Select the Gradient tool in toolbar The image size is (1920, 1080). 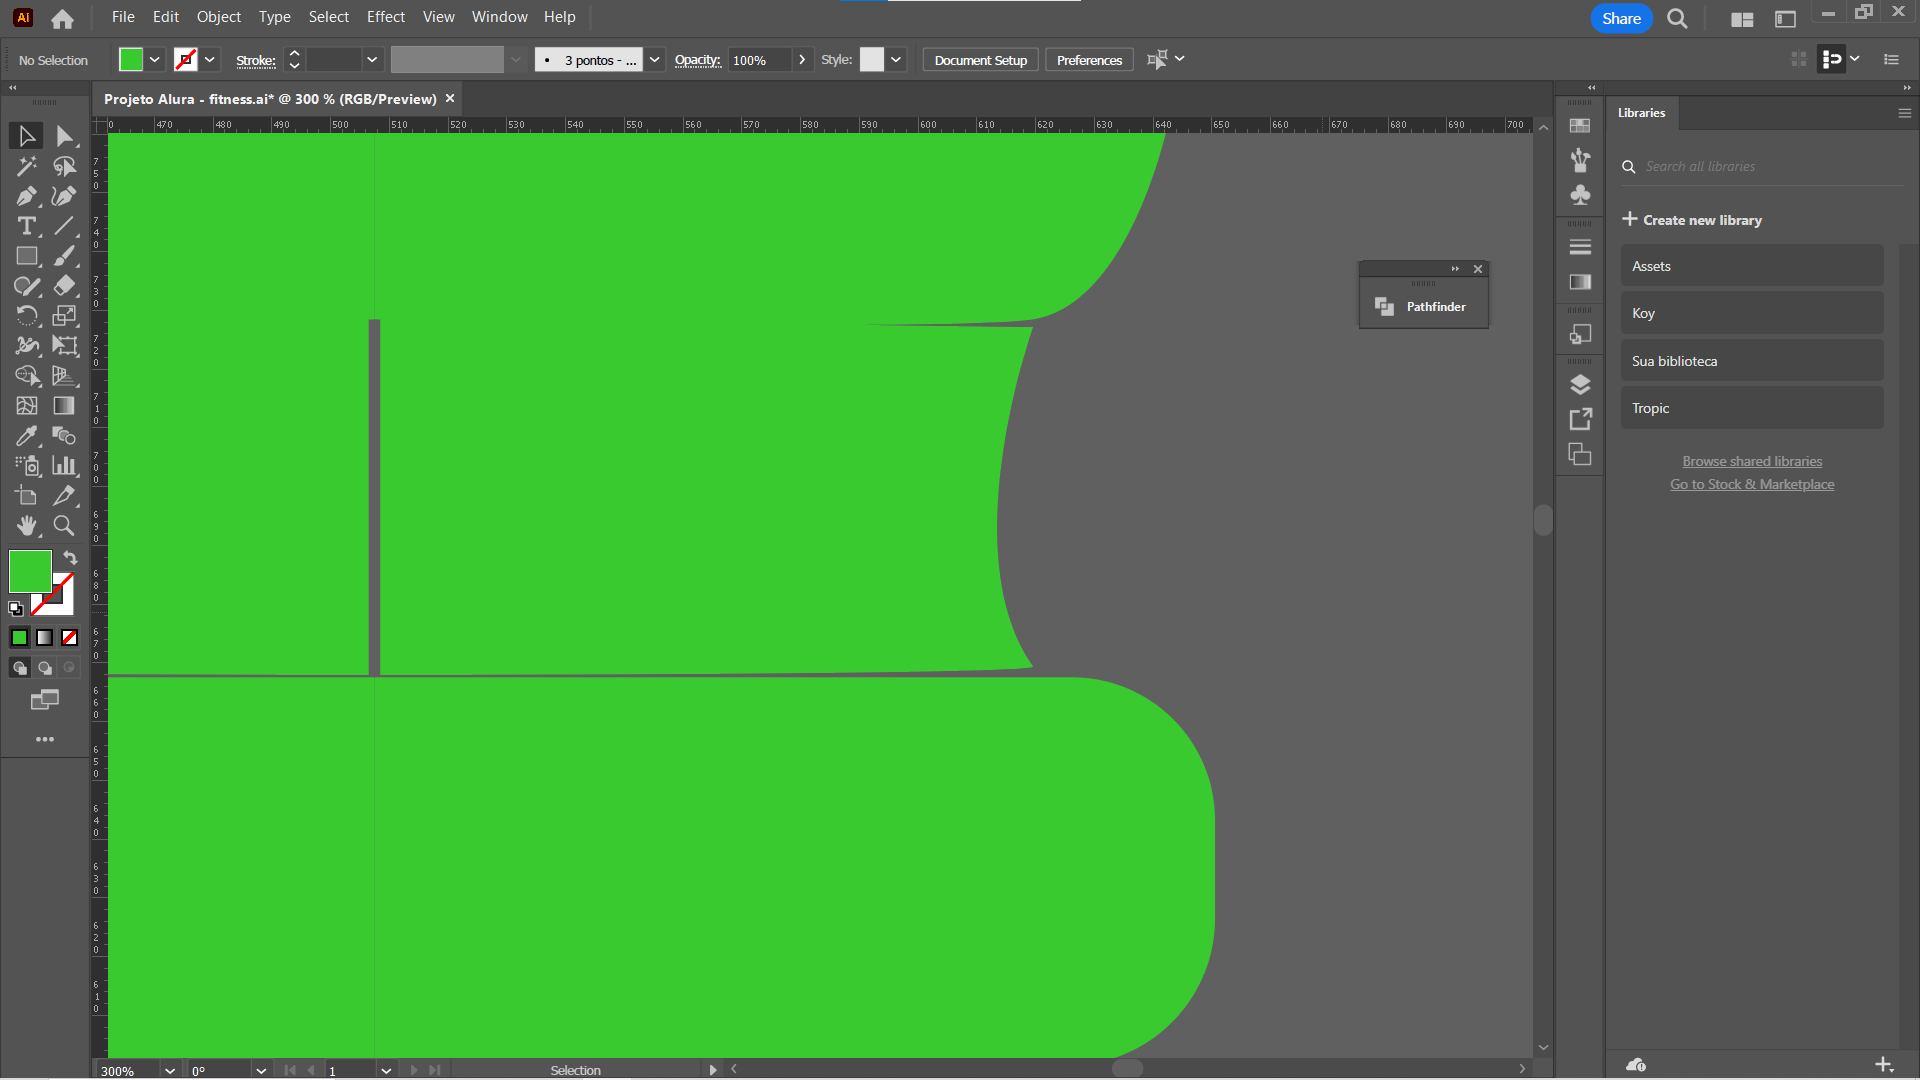(65, 406)
